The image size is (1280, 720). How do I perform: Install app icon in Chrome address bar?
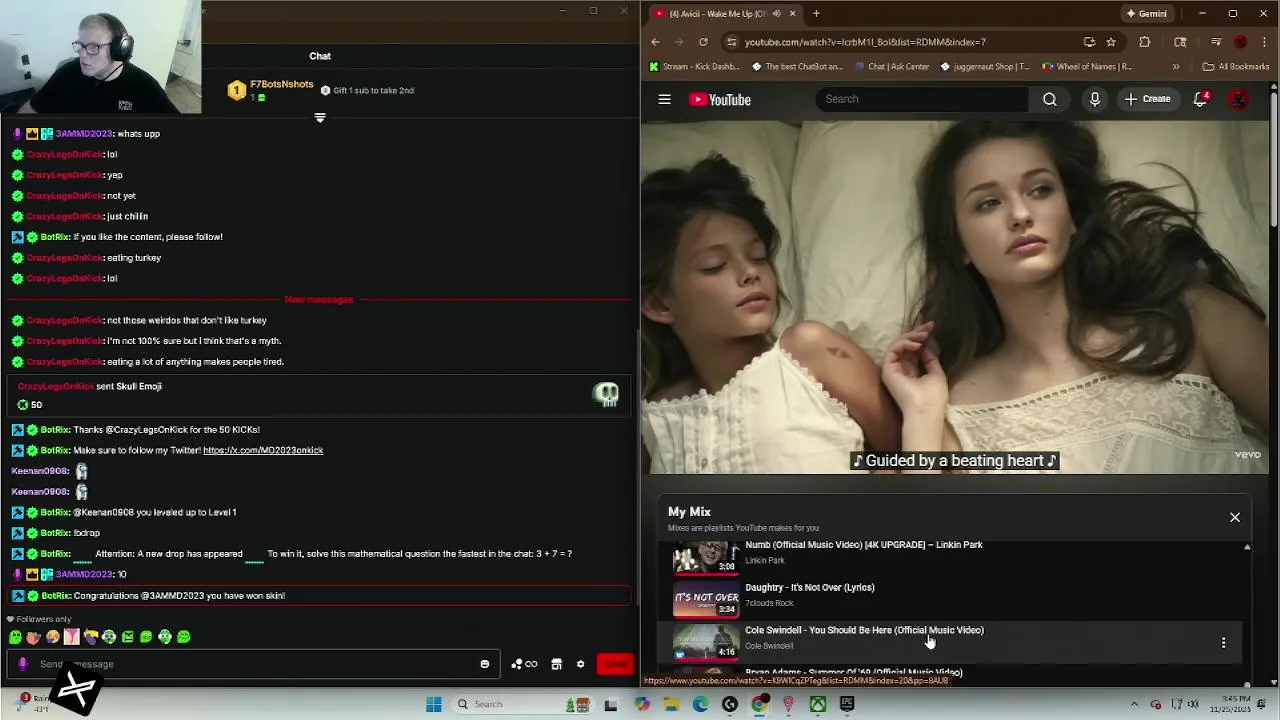click(1089, 42)
